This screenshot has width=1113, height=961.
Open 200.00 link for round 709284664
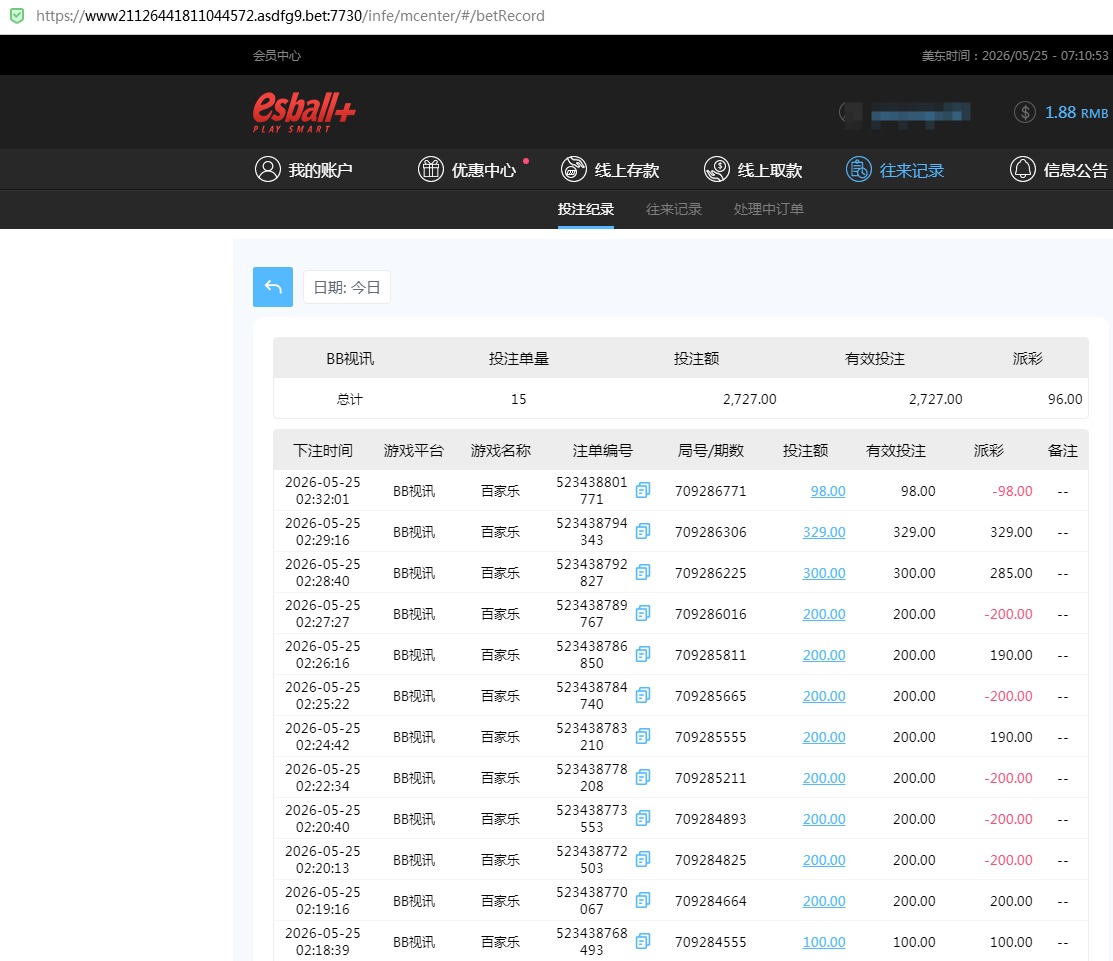pos(823,901)
